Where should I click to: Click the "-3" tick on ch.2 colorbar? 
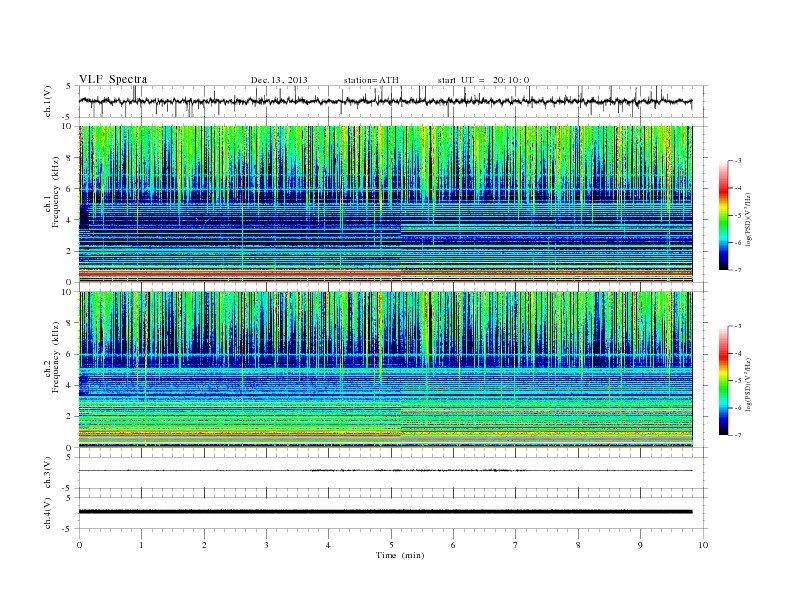click(738, 326)
